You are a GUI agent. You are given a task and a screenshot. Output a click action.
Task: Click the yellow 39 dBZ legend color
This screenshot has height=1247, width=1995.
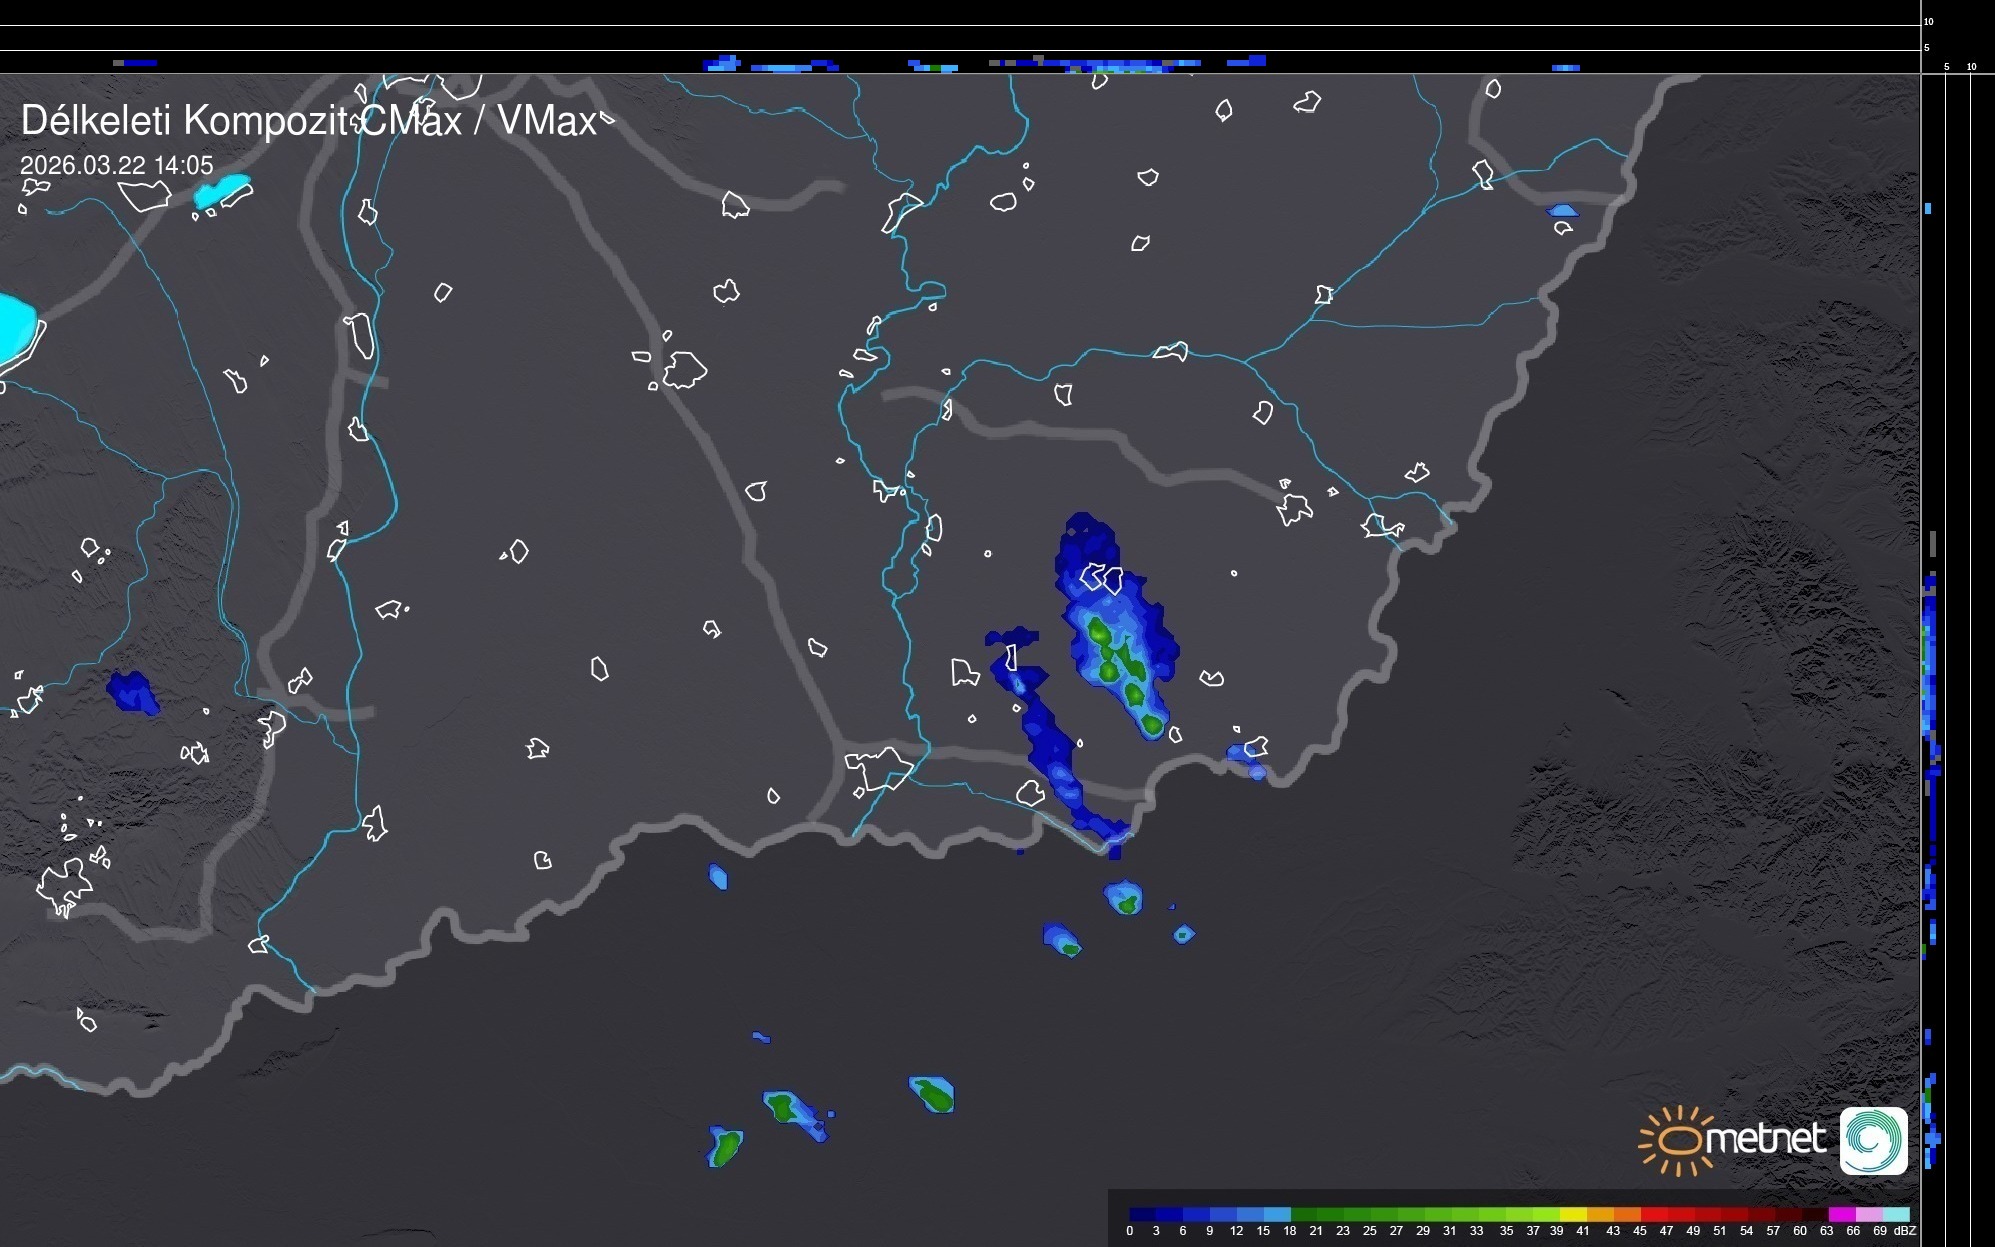1572,1215
